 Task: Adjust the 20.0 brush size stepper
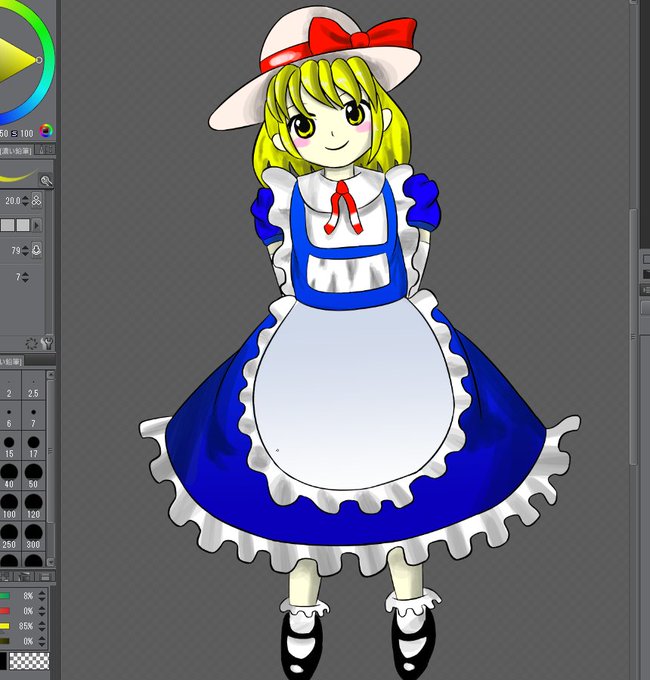tap(25, 201)
